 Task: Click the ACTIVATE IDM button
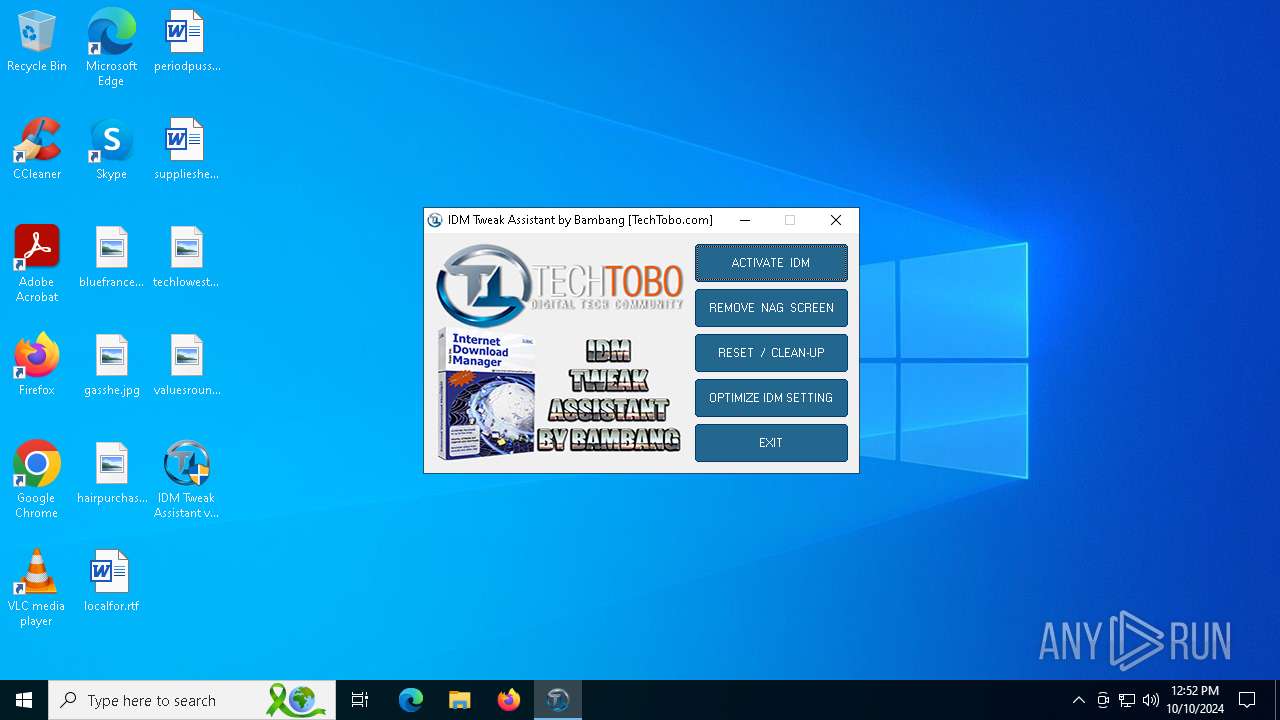pos(771,263)
